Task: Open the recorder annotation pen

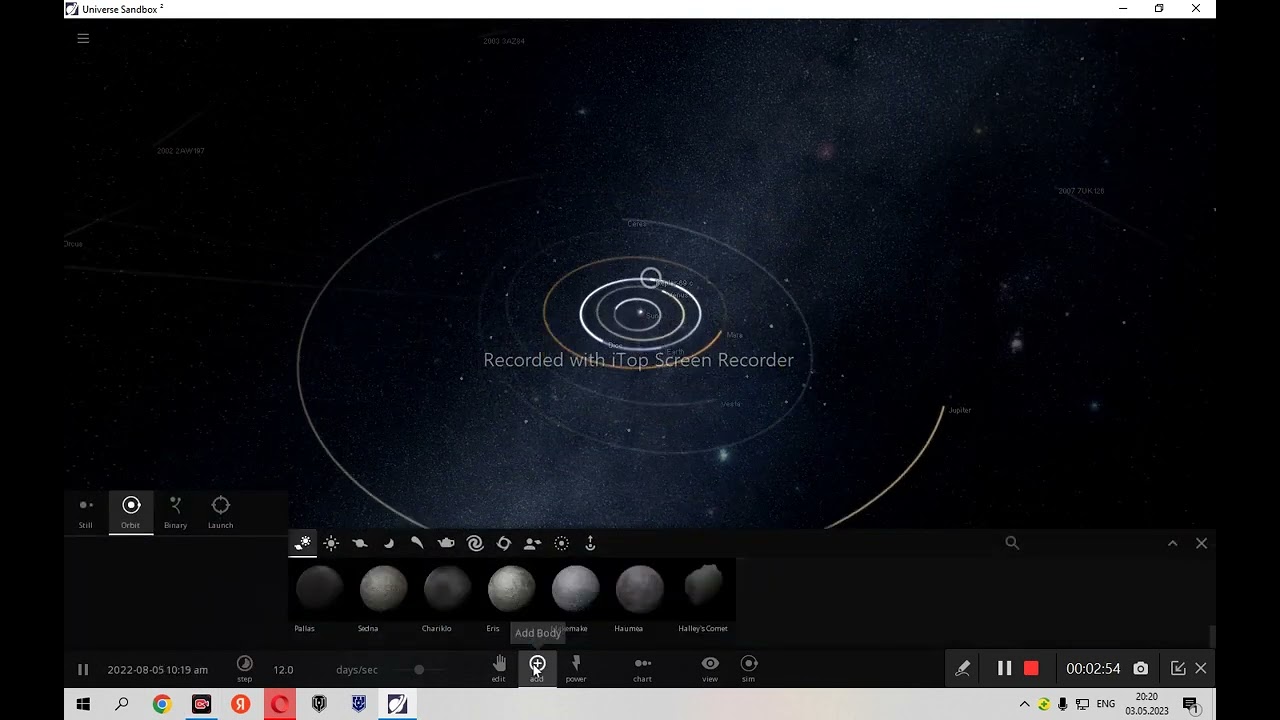Action: [962, 668]
